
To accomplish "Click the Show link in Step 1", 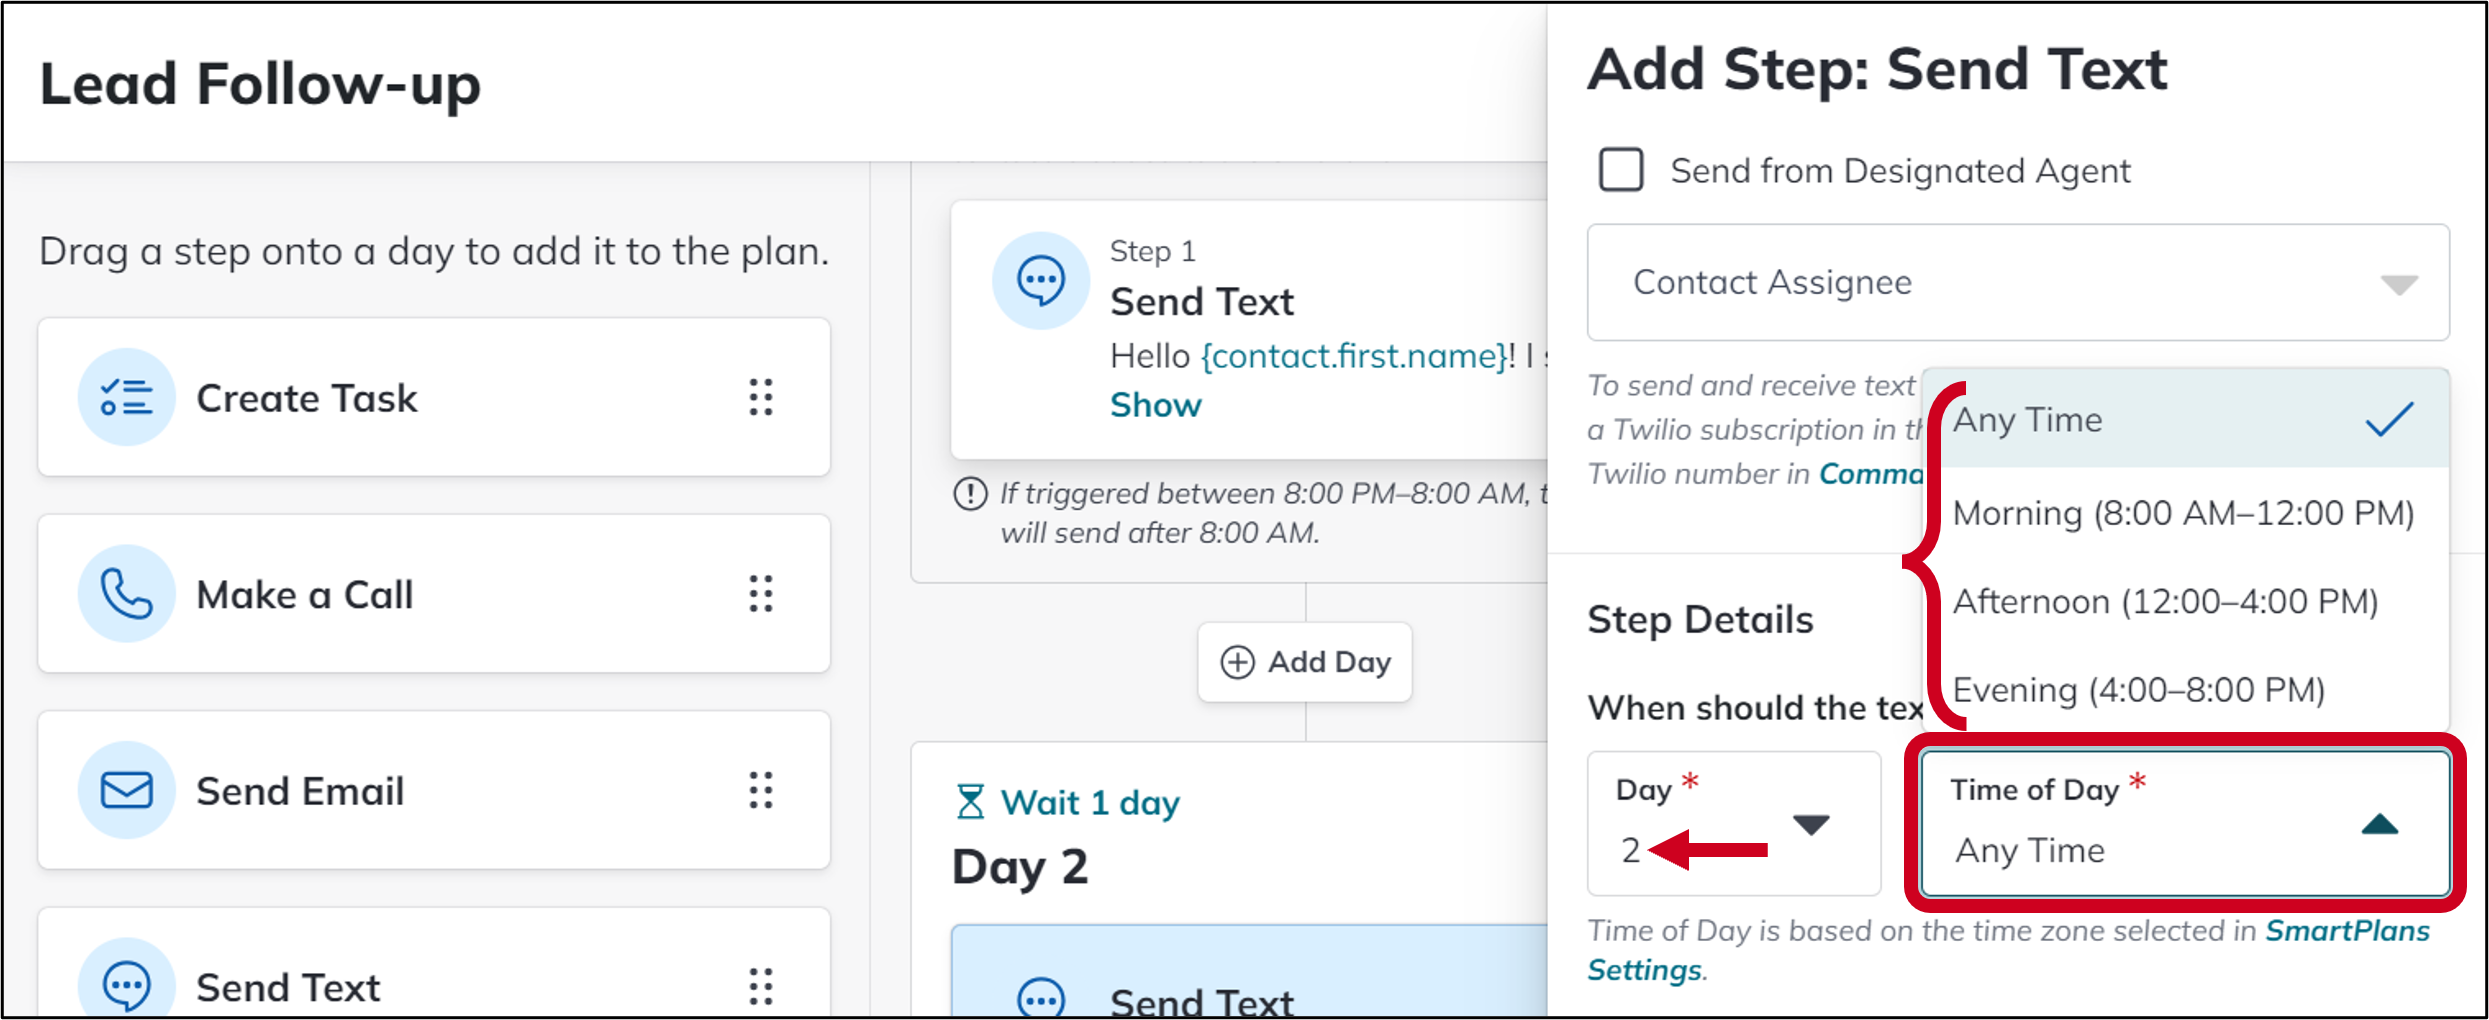I will click(x=1155, y=405).
